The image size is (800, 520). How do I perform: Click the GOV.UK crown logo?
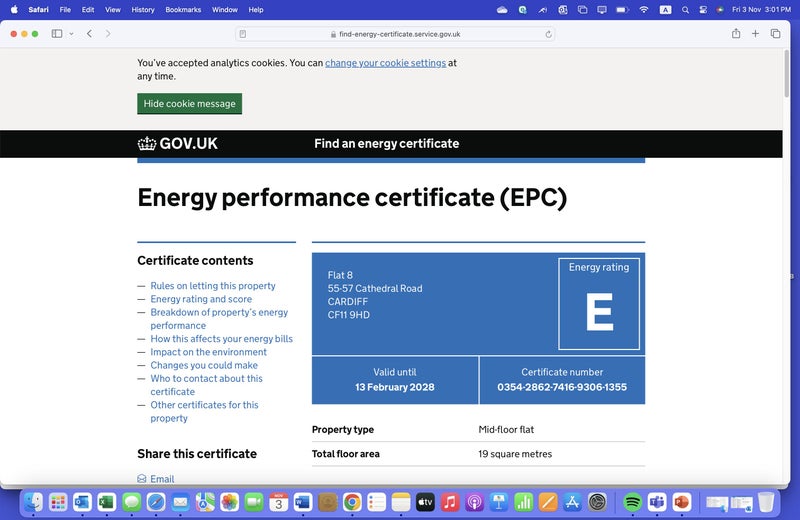tap(147, 143)
